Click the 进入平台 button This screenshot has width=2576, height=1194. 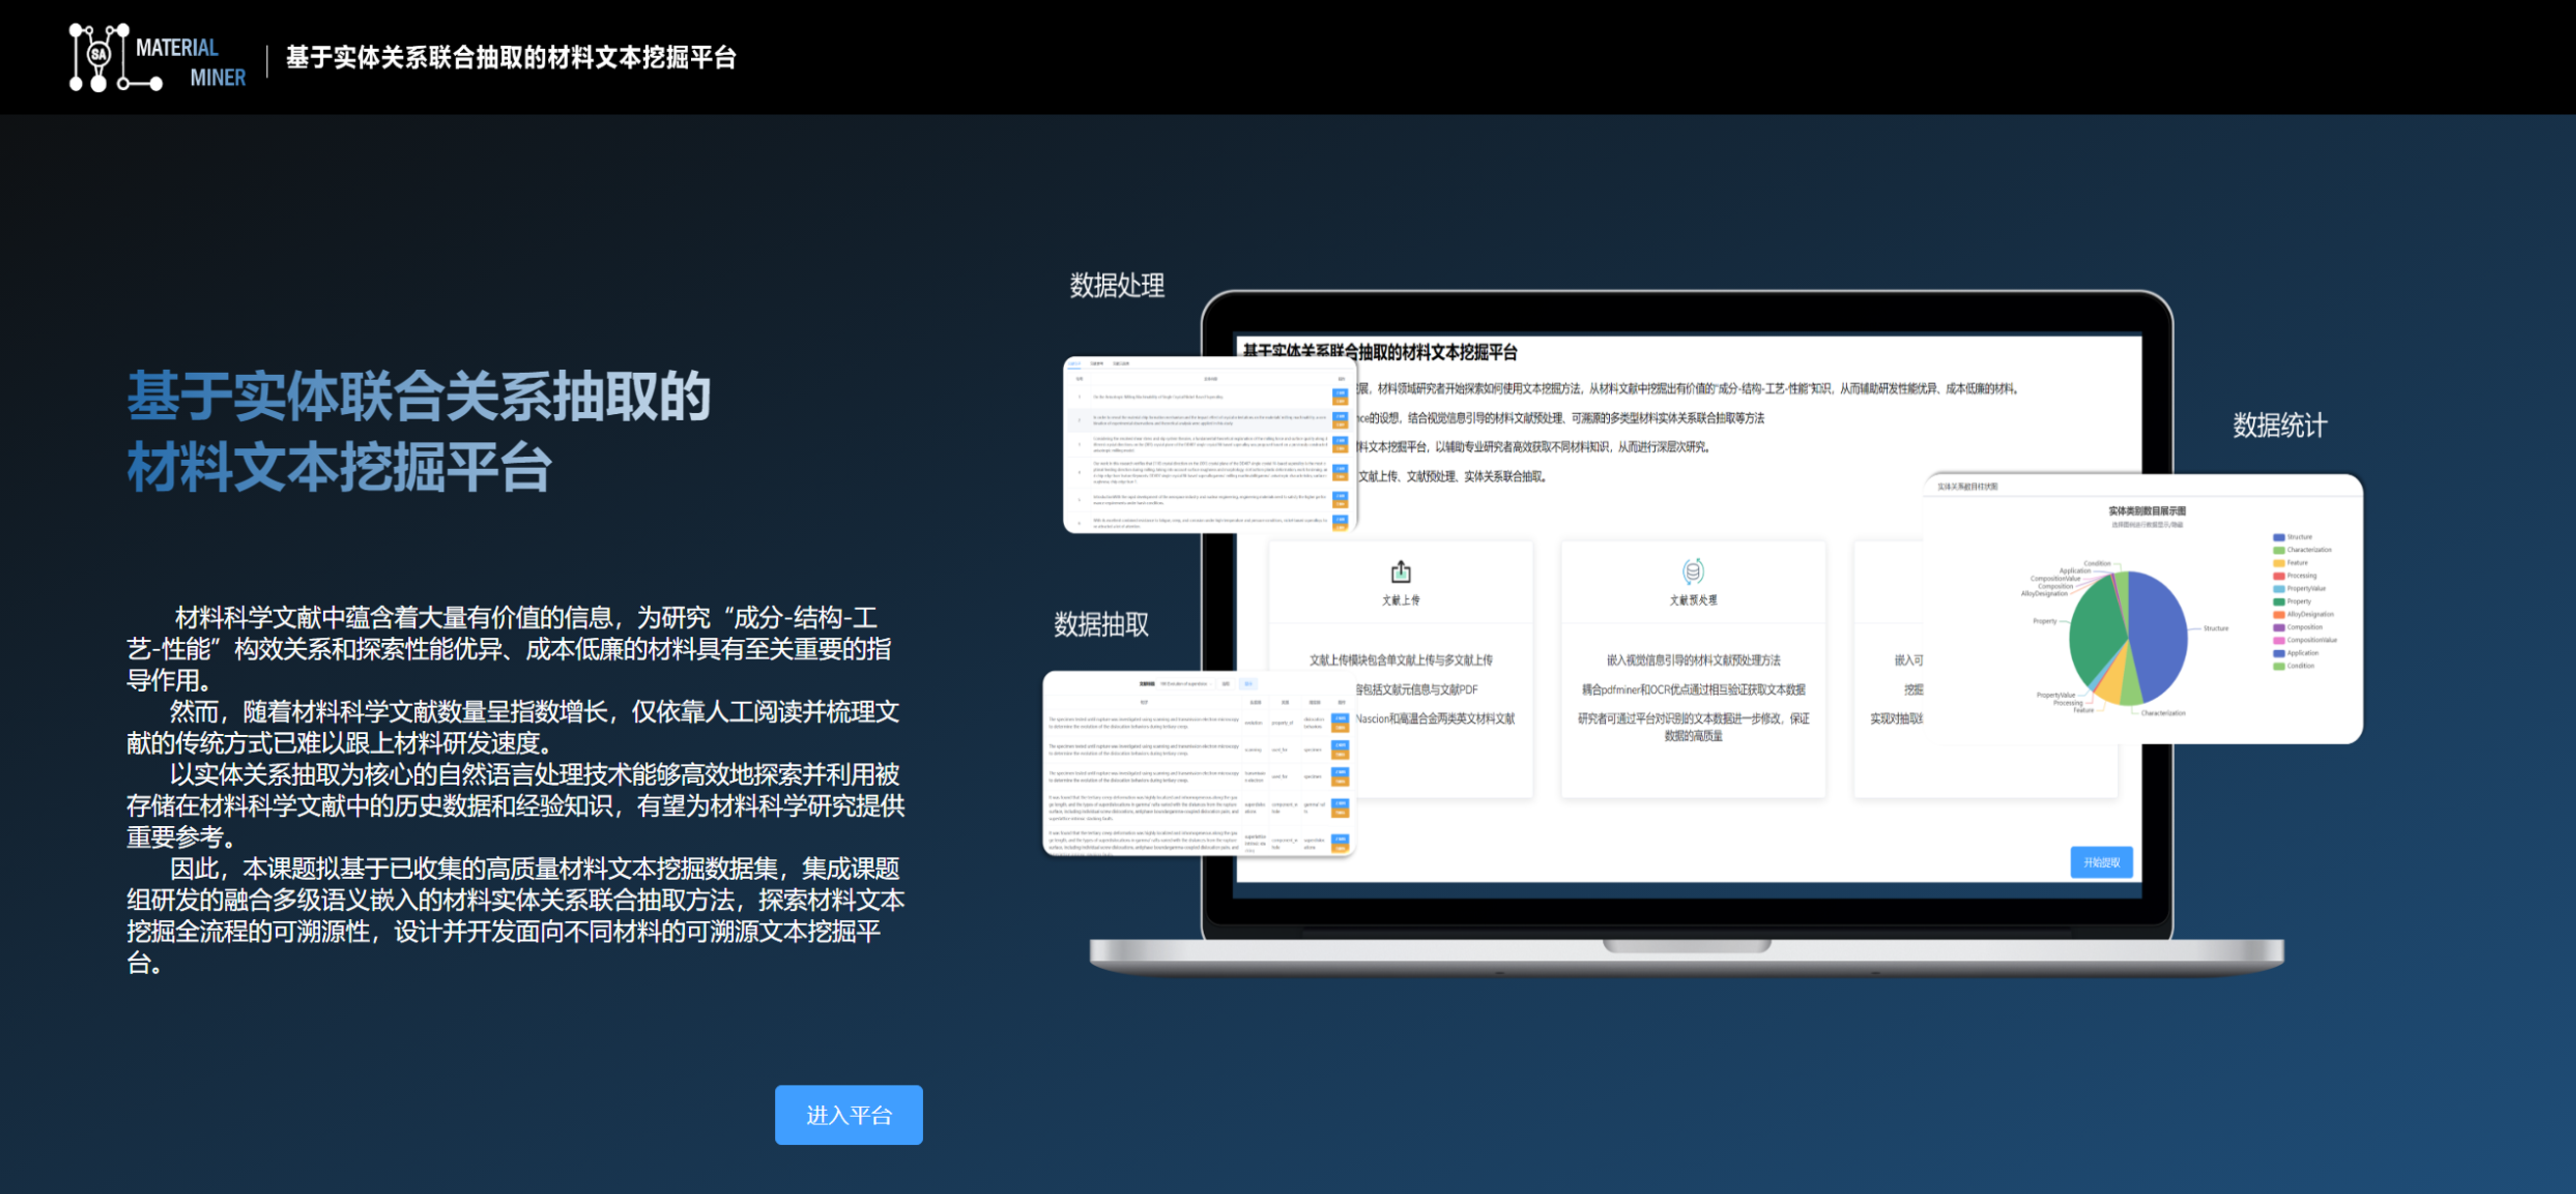[847, 1114]
